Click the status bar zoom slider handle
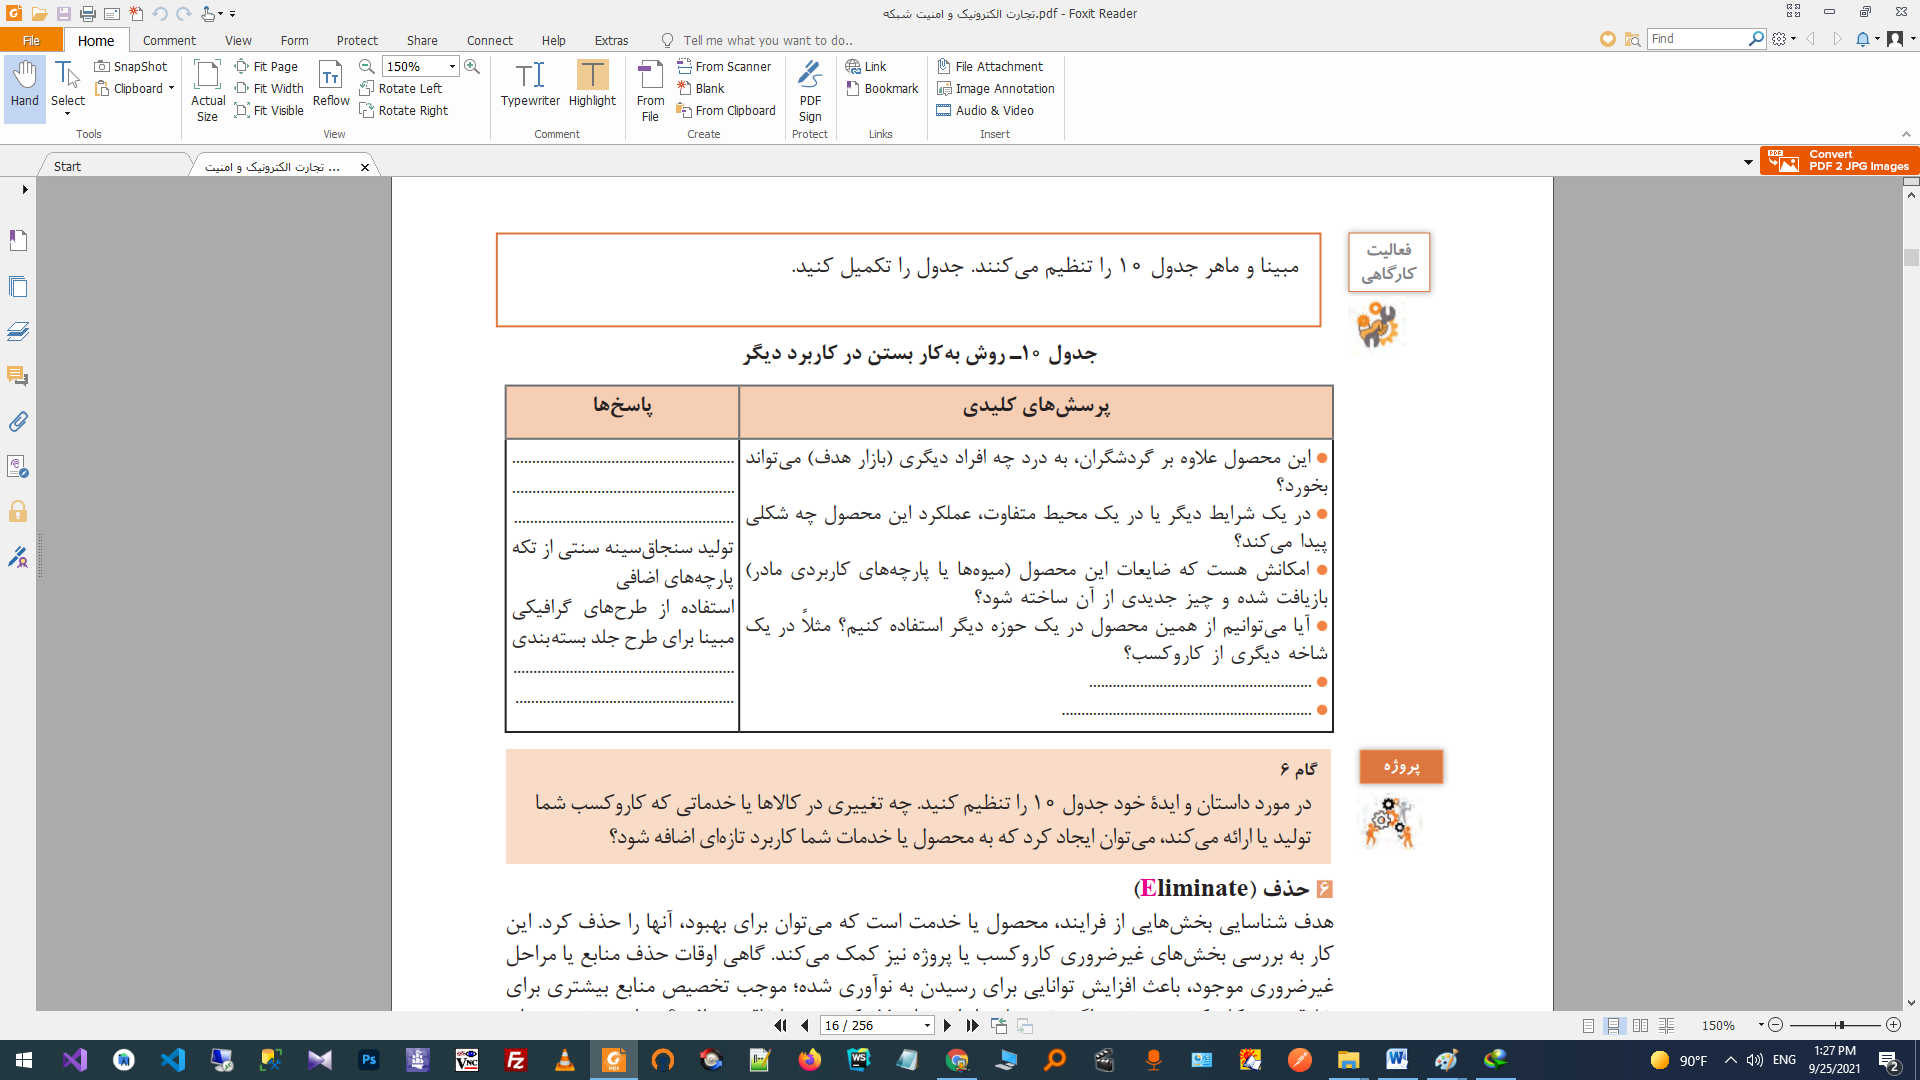Screen dimensions: 1920x1080 (1840, 1025)
